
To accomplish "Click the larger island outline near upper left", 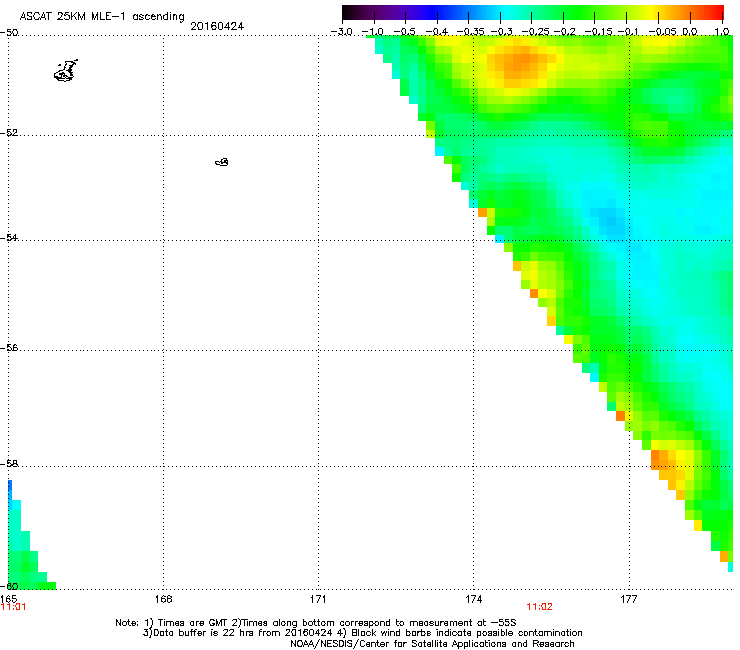I will [66, 71].
